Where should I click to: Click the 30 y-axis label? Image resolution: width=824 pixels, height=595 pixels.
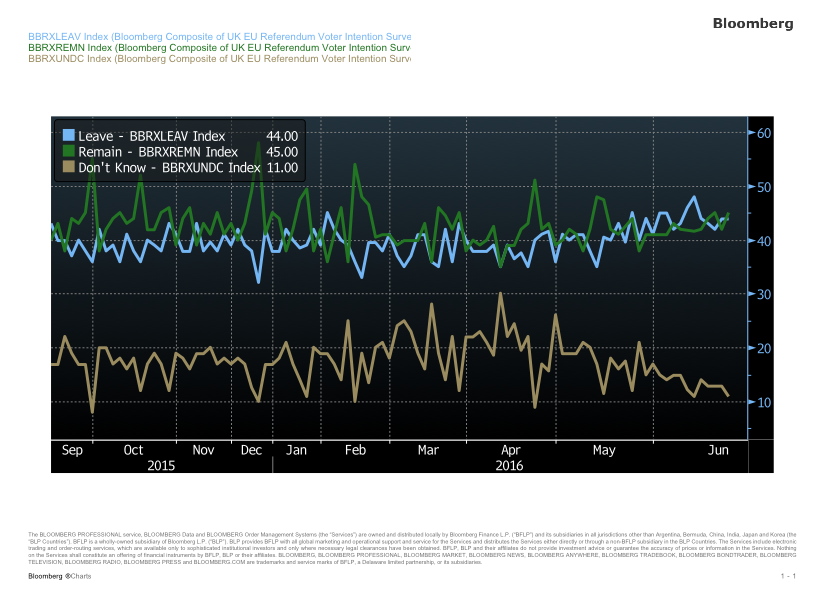point(764,294)
